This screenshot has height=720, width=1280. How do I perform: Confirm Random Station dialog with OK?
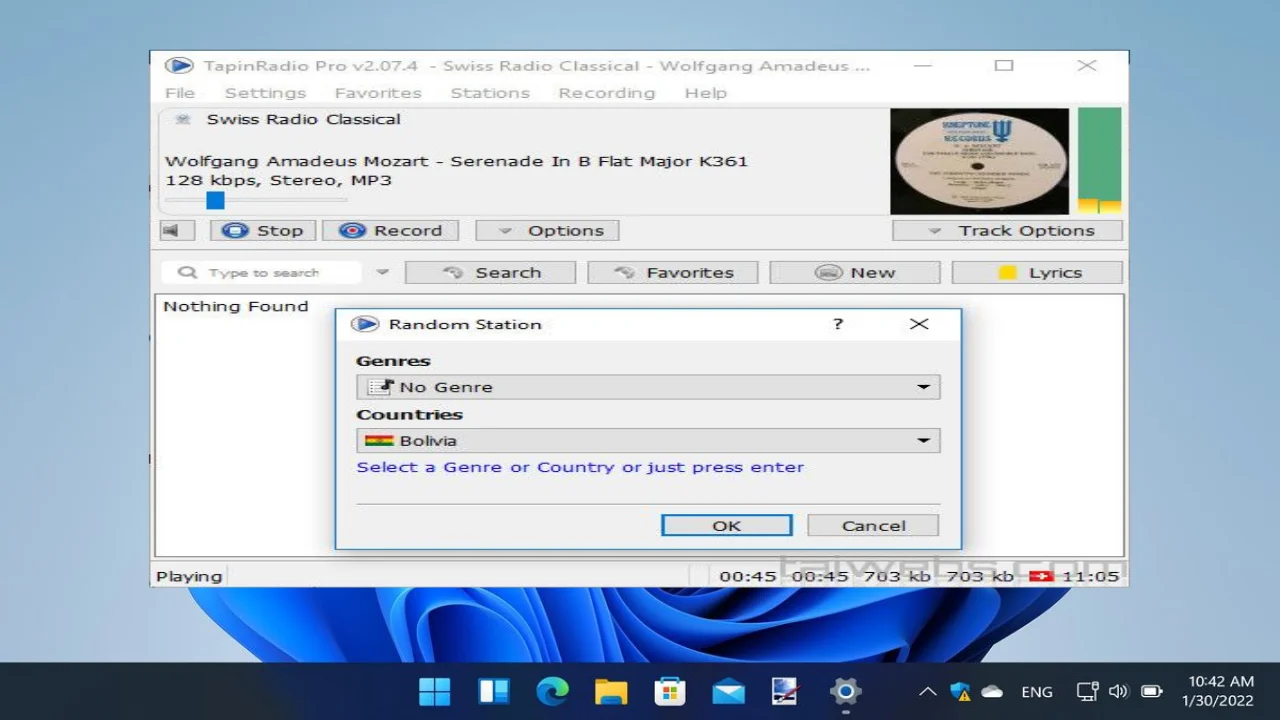point(727,526)
